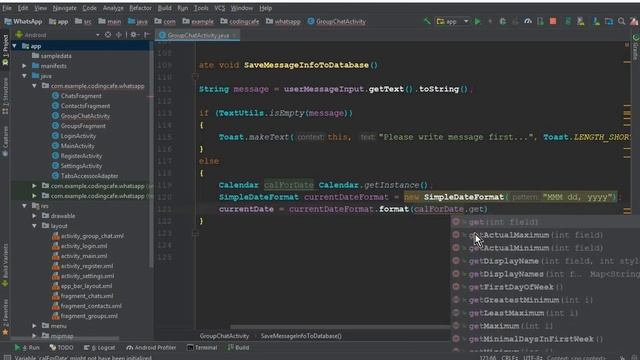Select GroupChatActivity.java editor tab
Viewport: 640px width, 360px height.
tap(198, 36)
